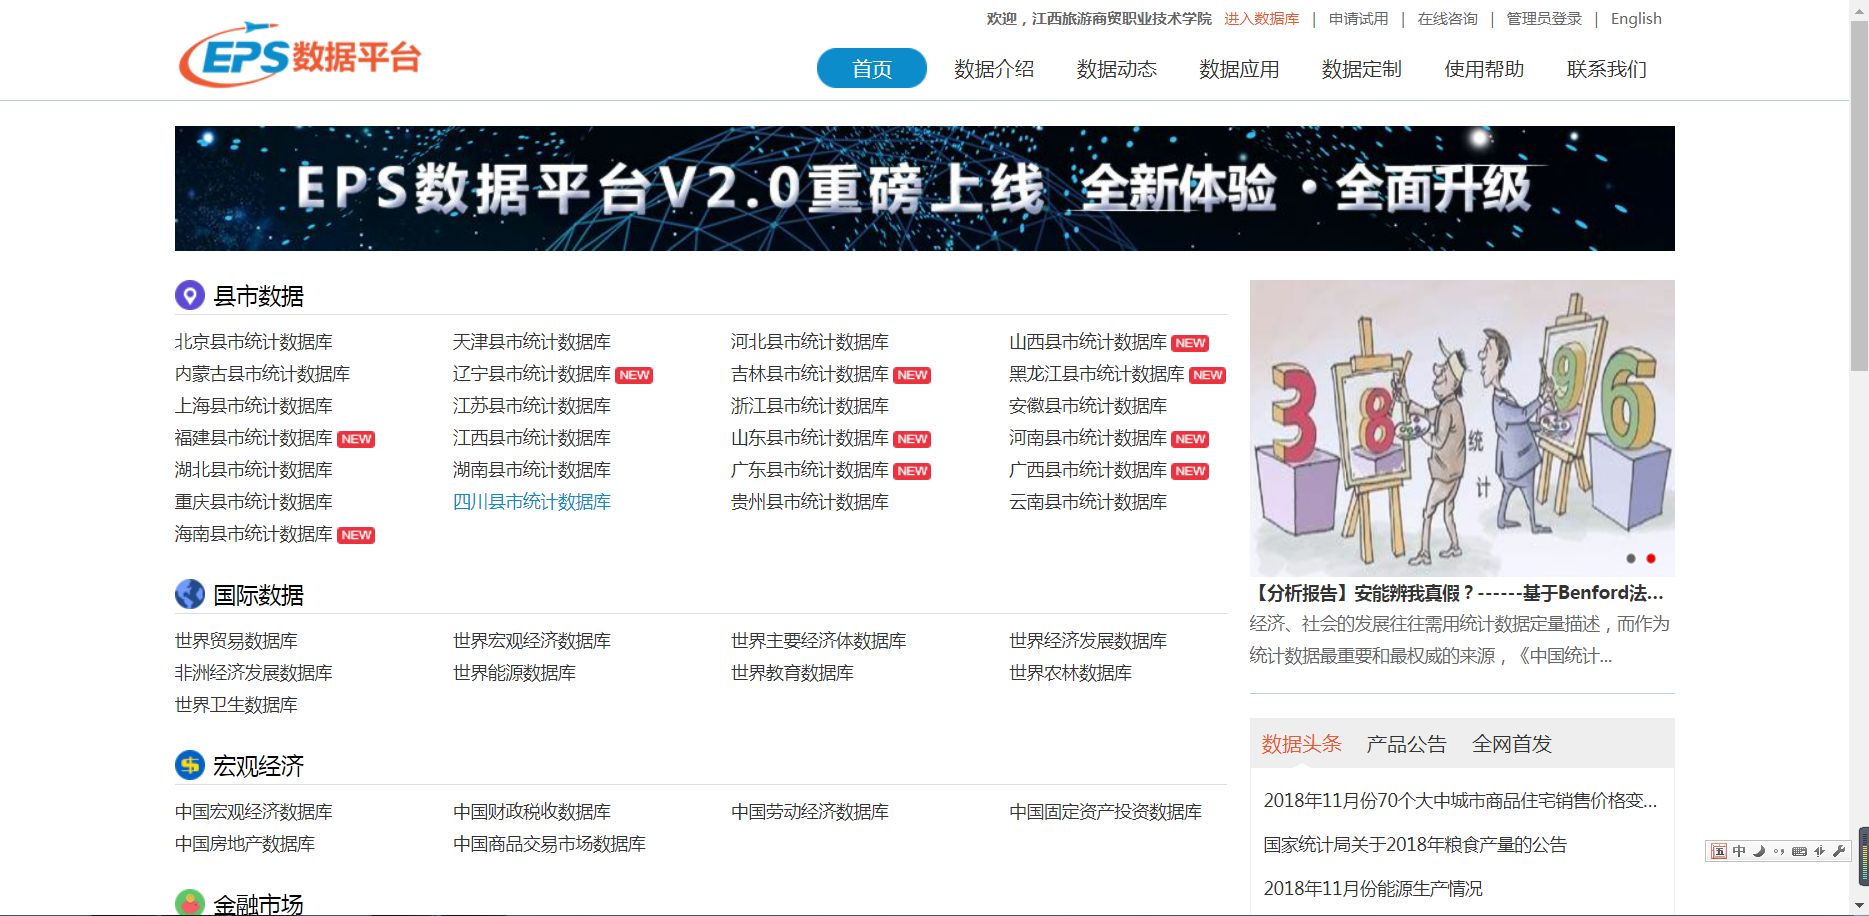
Task: Switch to 数据头条 news tab
Action: tap(1301, 743)
